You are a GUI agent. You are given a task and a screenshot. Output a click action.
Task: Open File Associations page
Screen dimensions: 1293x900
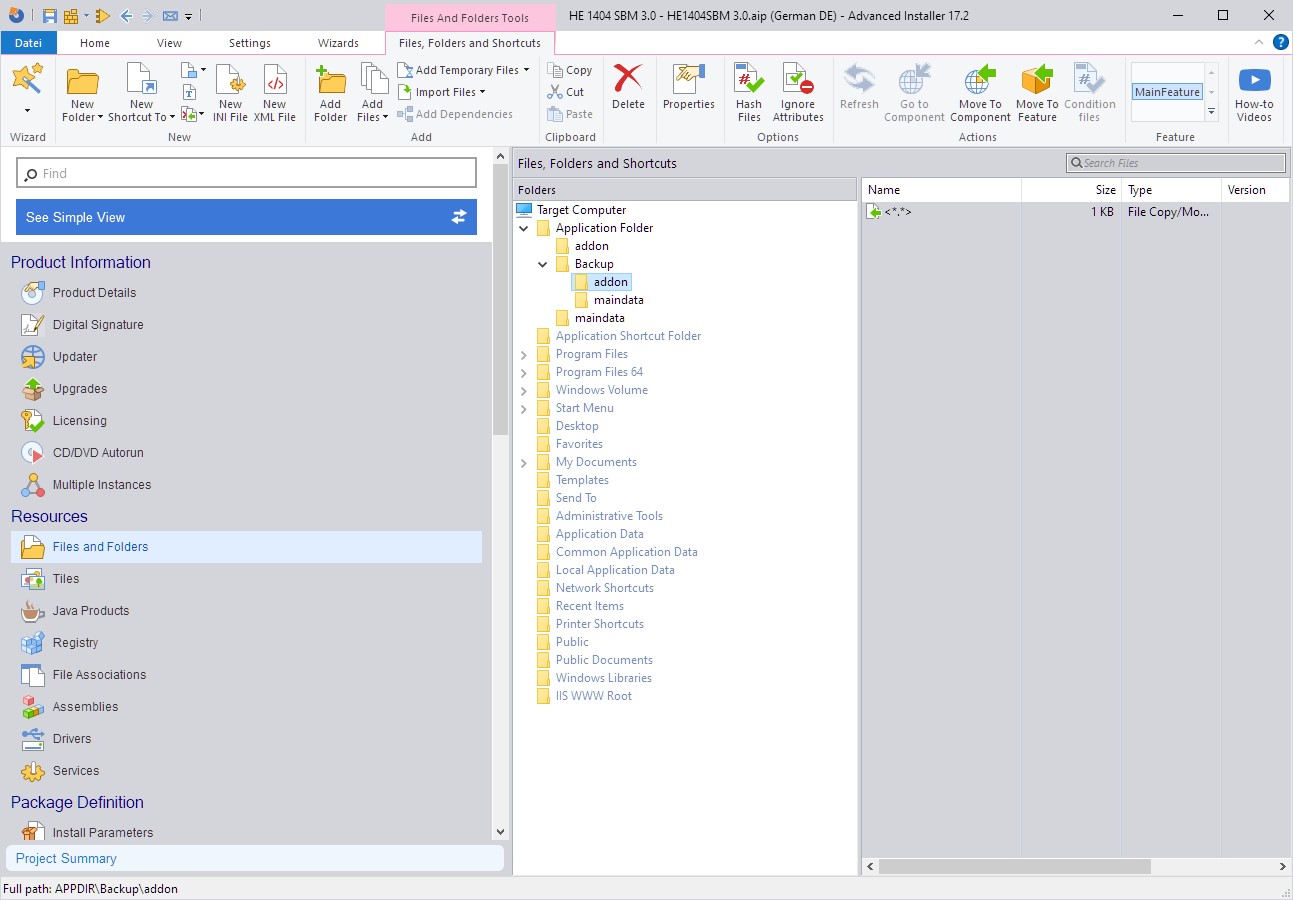tap(99, 675)
